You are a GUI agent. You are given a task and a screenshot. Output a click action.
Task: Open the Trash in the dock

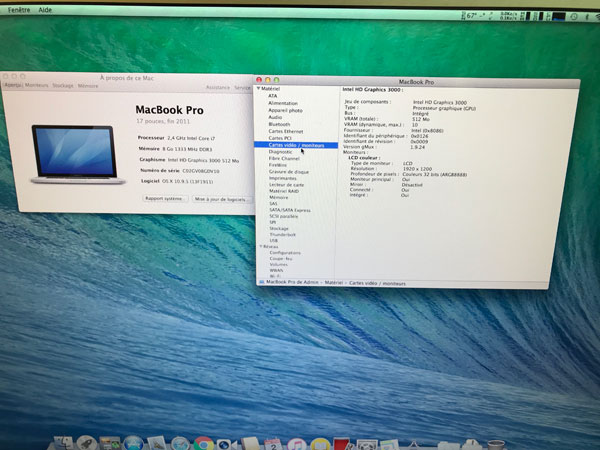tap(496, 445)
